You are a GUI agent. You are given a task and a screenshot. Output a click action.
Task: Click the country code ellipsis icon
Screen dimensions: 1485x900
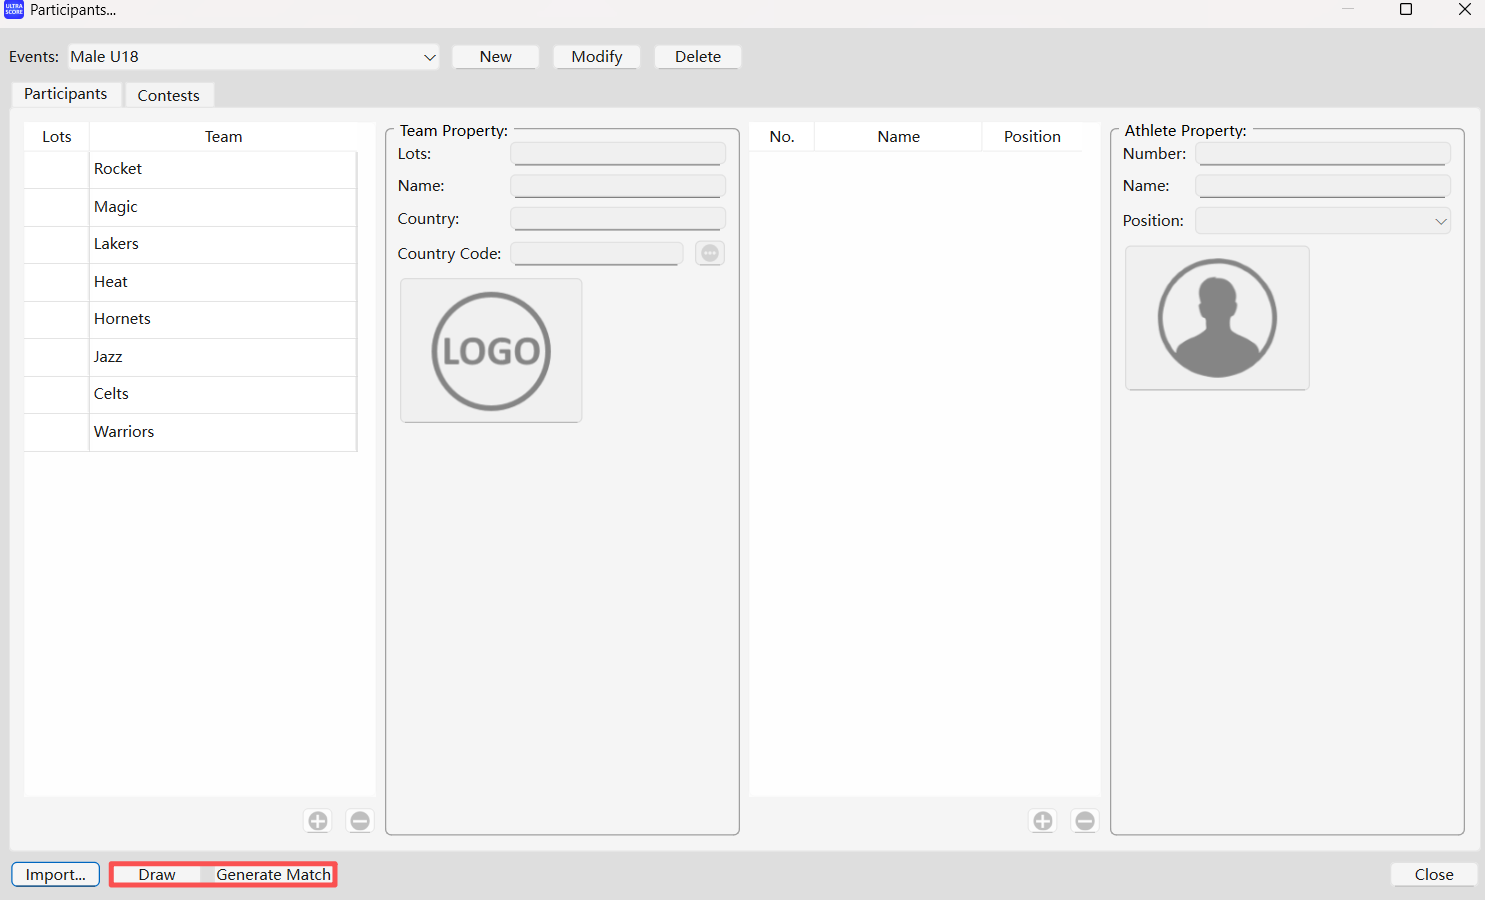coord(710,254)
